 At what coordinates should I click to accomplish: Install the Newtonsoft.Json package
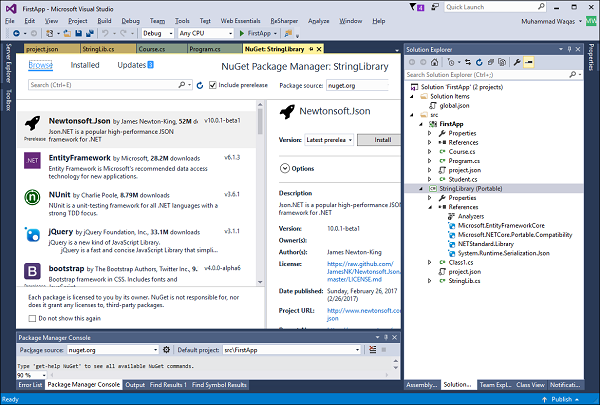pos(379,140)
